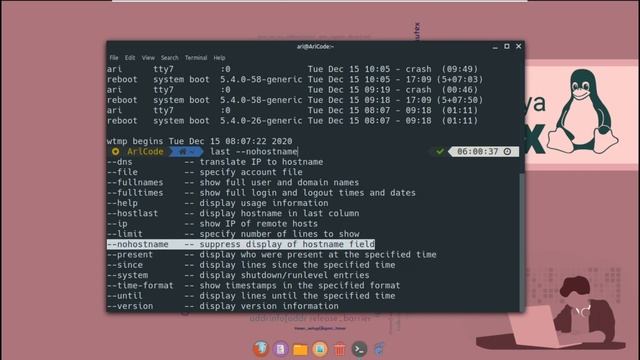The image size is (640, 360).
Task: Click the 'wtmp begins Tue Dec 15' line
Action: (200, 141)
